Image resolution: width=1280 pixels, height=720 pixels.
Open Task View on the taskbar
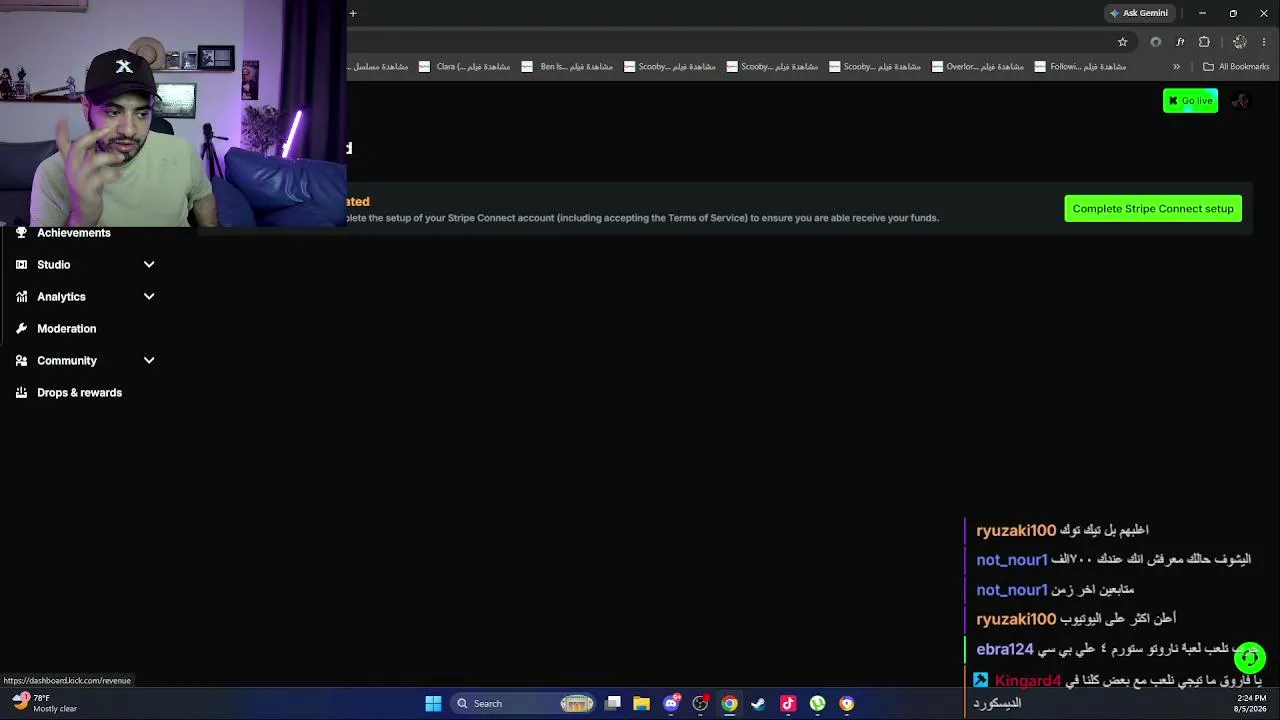(613, 704)
